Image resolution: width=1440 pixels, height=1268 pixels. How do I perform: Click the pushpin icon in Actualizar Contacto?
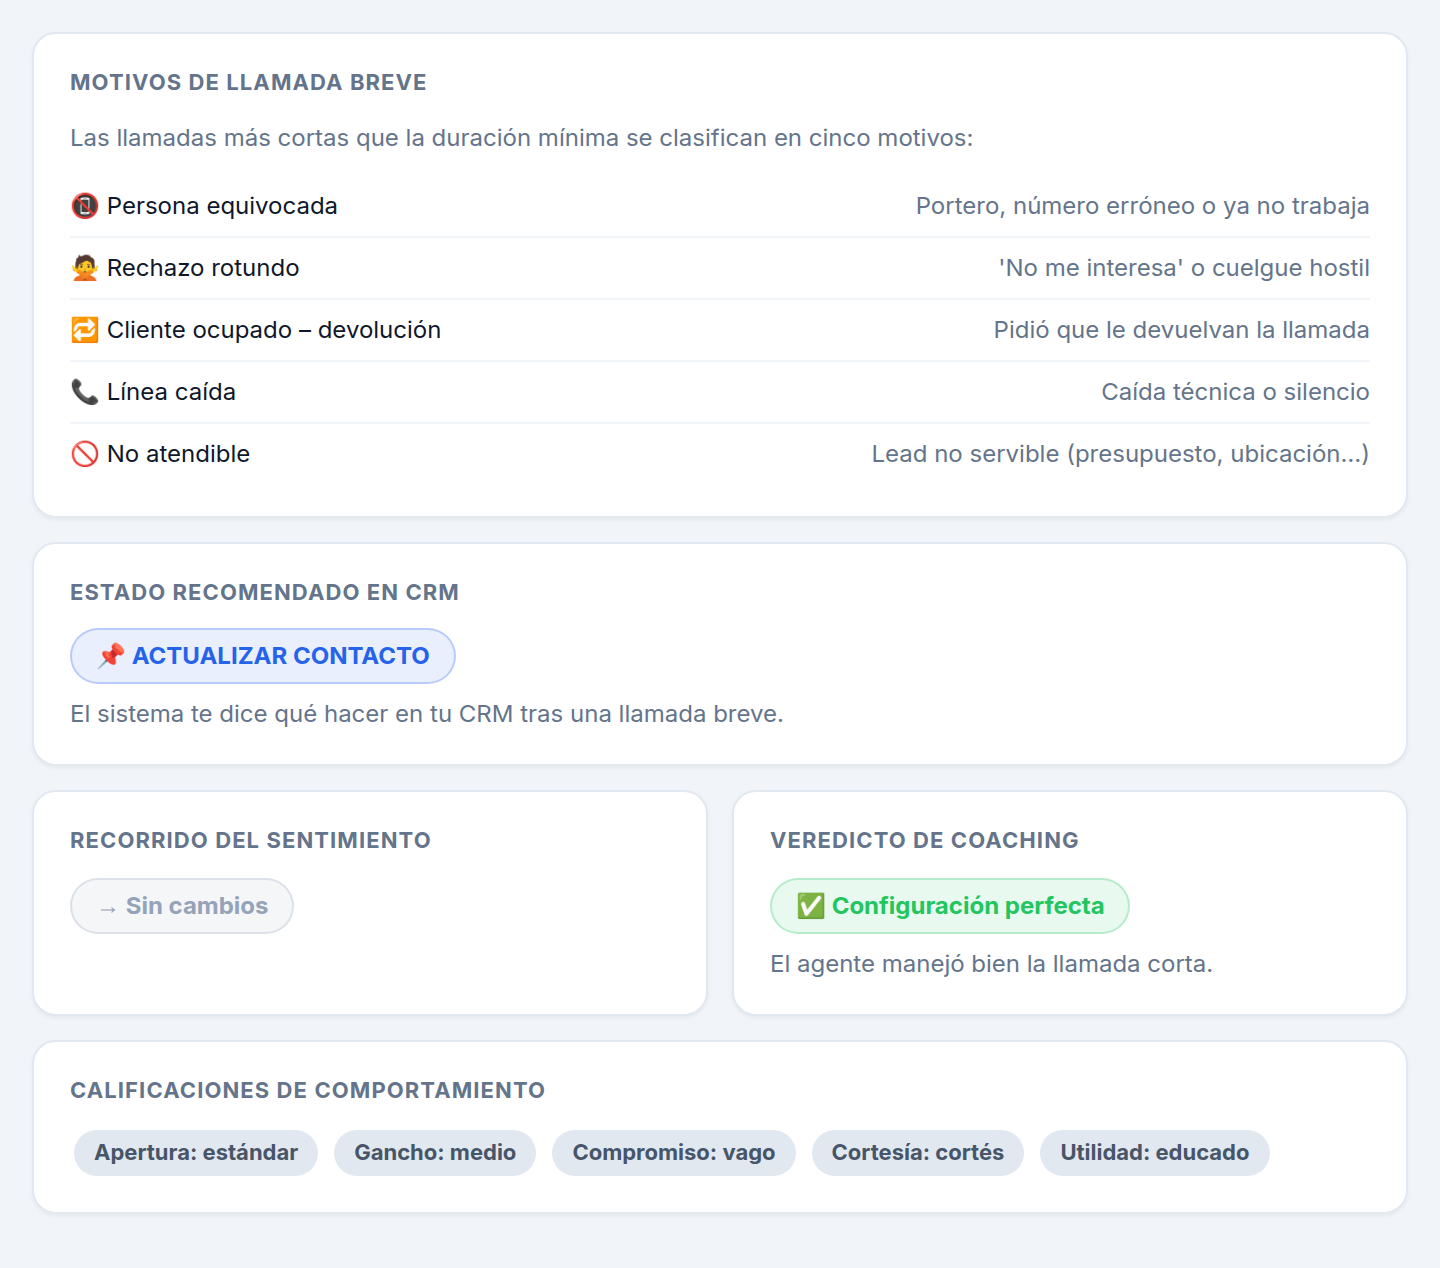point(111,656)
